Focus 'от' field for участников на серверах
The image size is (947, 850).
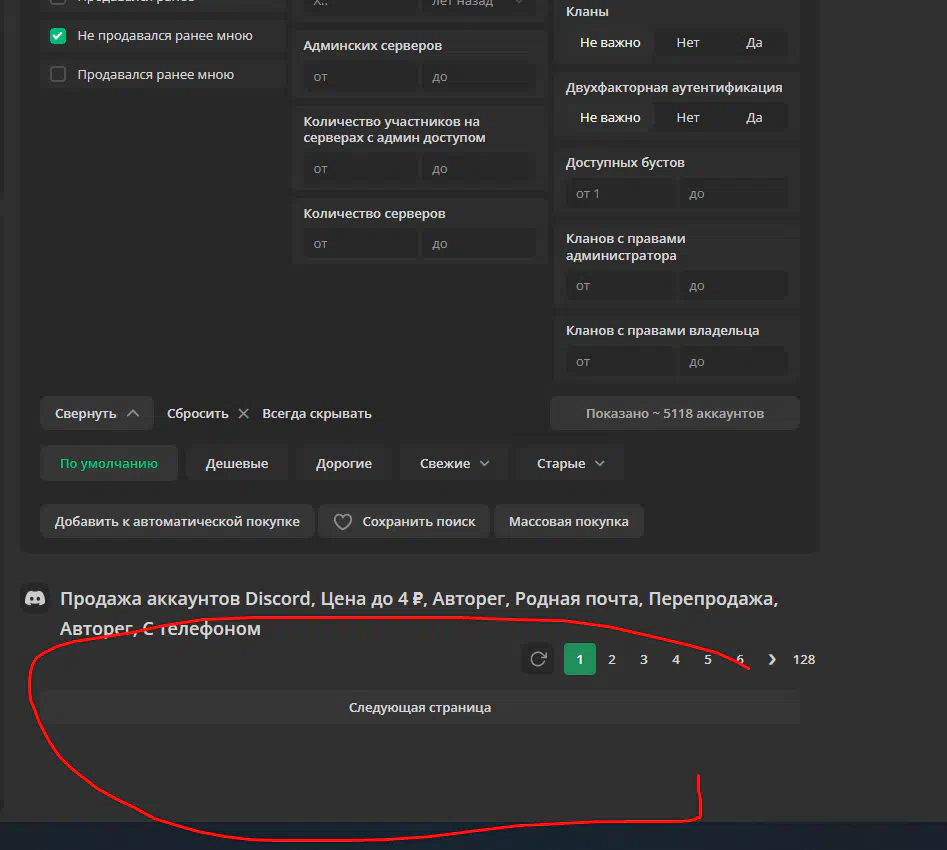point(361,169)
